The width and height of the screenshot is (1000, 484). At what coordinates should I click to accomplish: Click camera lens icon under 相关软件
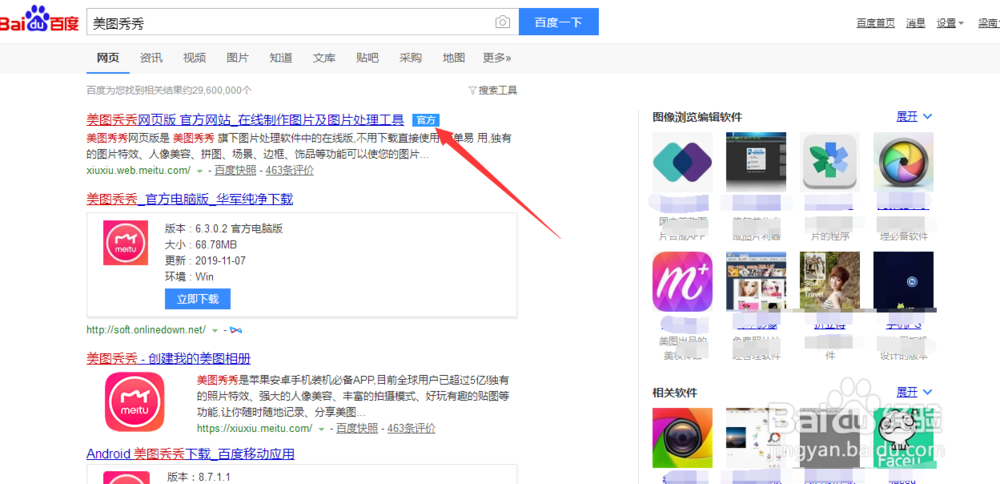pyautogui.click(x=682, y=438)
